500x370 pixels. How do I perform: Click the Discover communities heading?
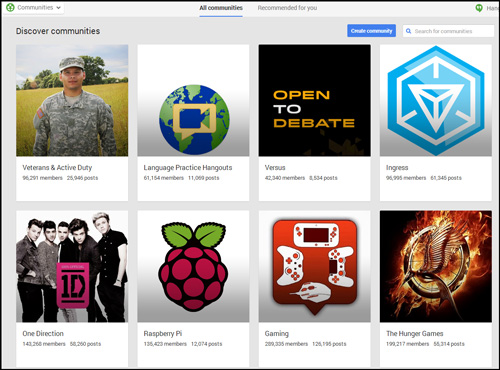pyautogui.click(x=58, y=31)
